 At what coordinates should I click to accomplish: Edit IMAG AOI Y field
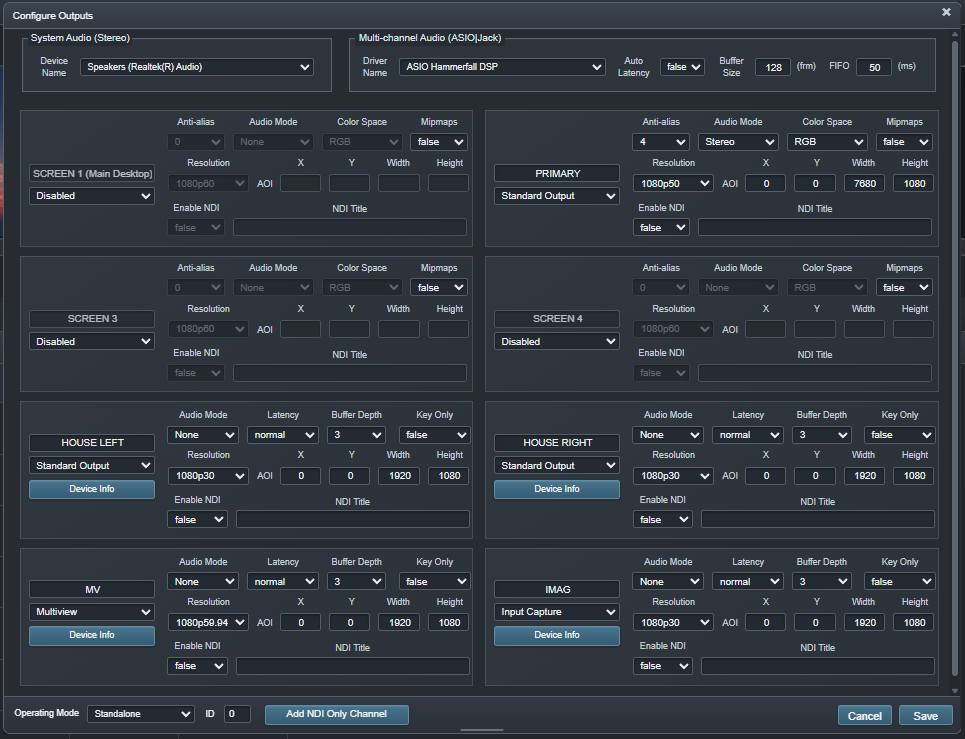815,623
